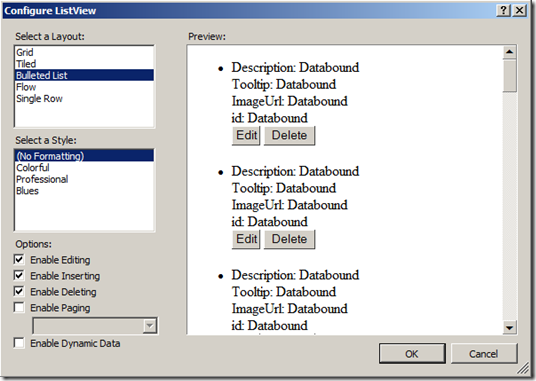Click preview scrollbar down arrow

point(509,328)
